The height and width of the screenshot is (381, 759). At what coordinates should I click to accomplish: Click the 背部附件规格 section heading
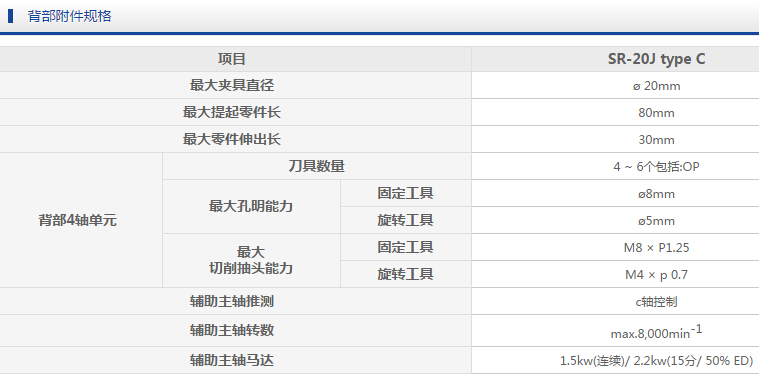click(69, 16)
